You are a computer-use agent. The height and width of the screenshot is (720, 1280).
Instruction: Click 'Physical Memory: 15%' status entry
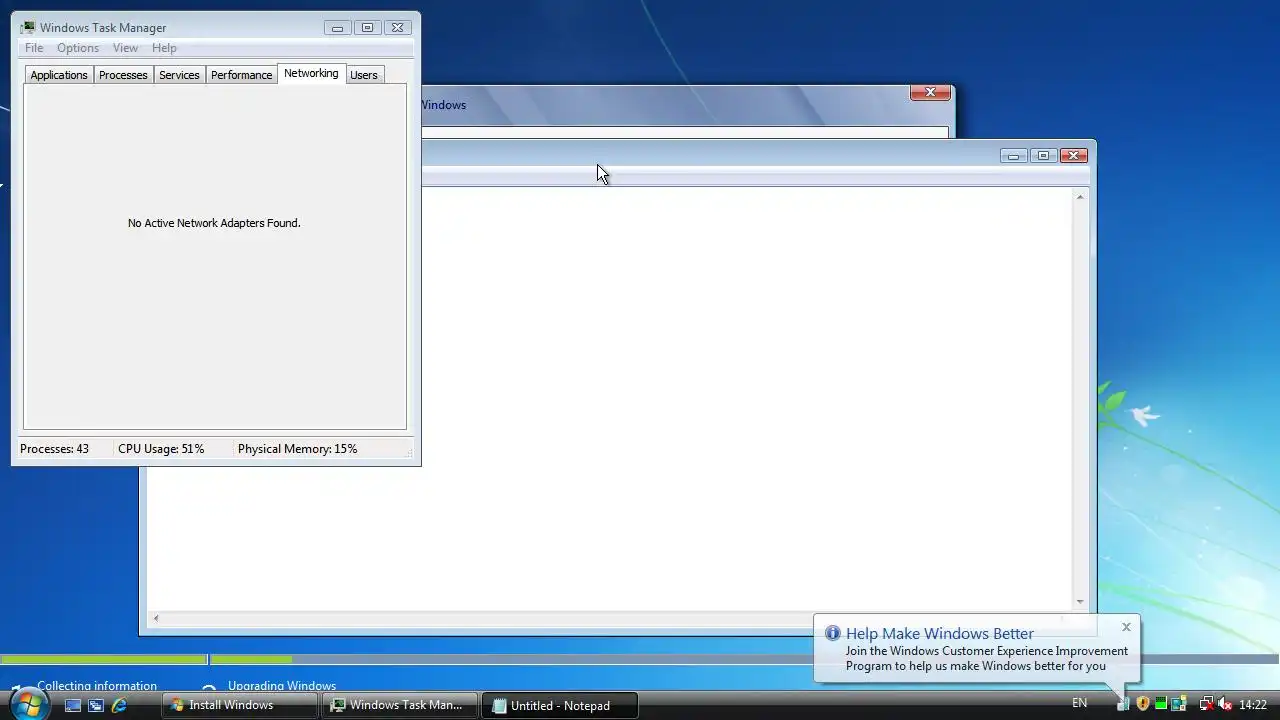tap(297, 449)
